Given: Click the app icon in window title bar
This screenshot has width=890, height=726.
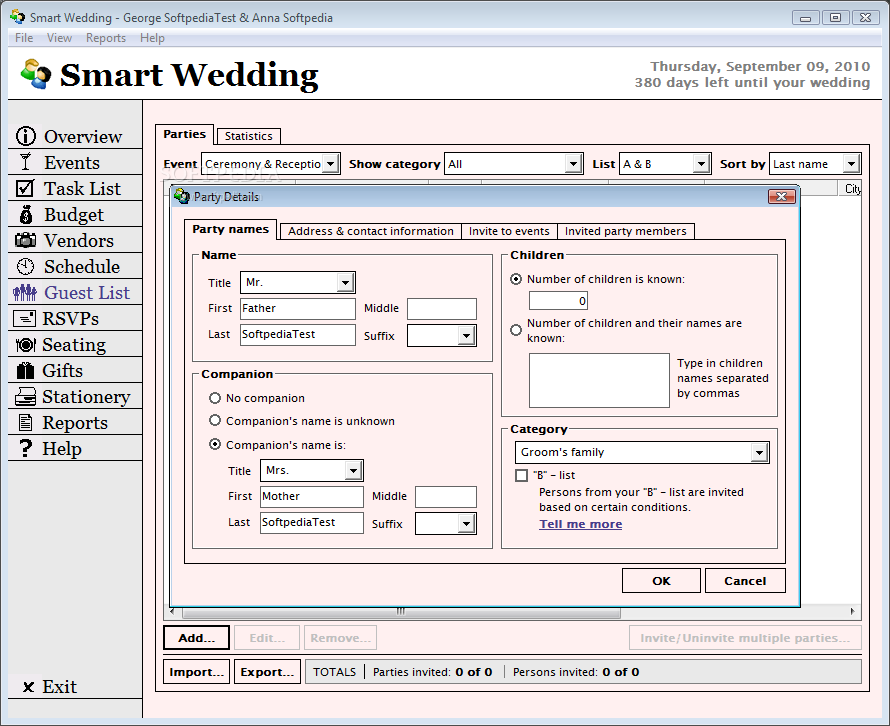Looking at the screenshot, I should (x=18, y=17).
